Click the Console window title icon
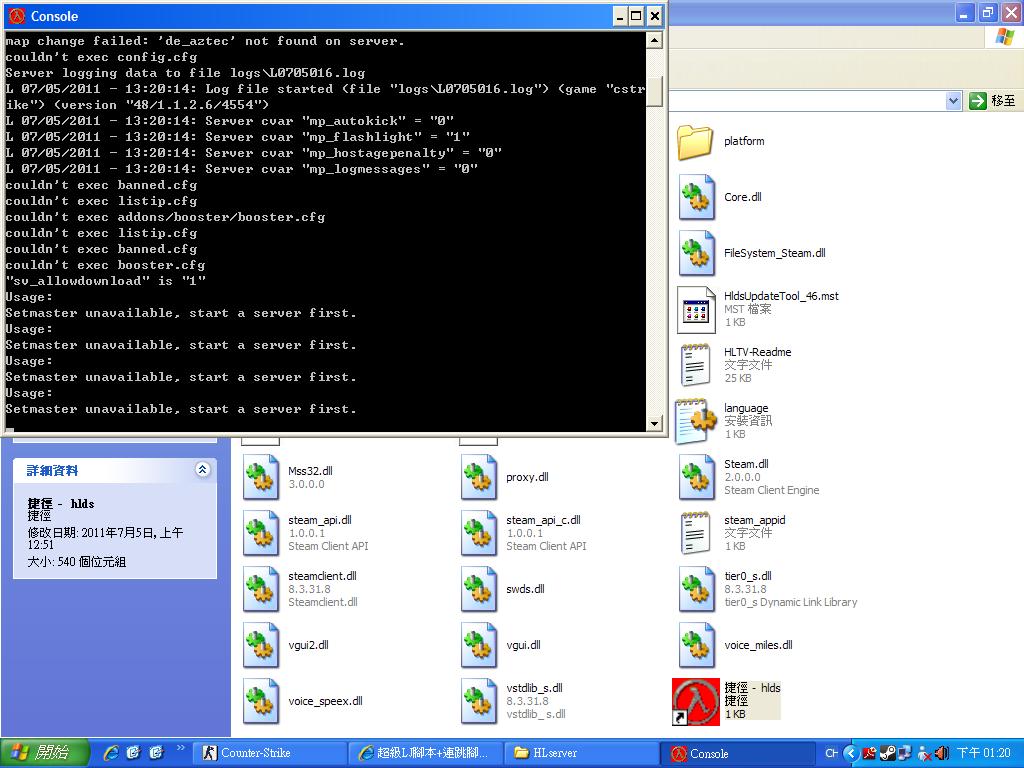1024x768 pixels. [18, 16]
